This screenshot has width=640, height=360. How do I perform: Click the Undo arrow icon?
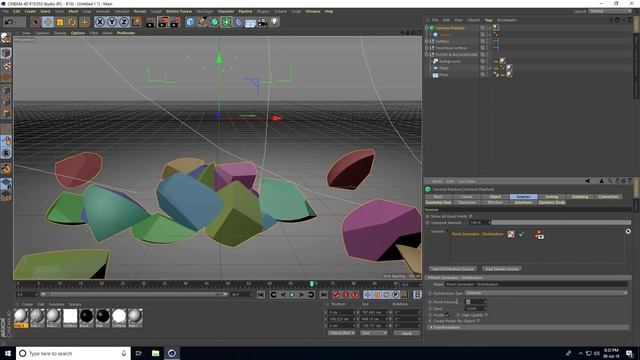[9, 22]
